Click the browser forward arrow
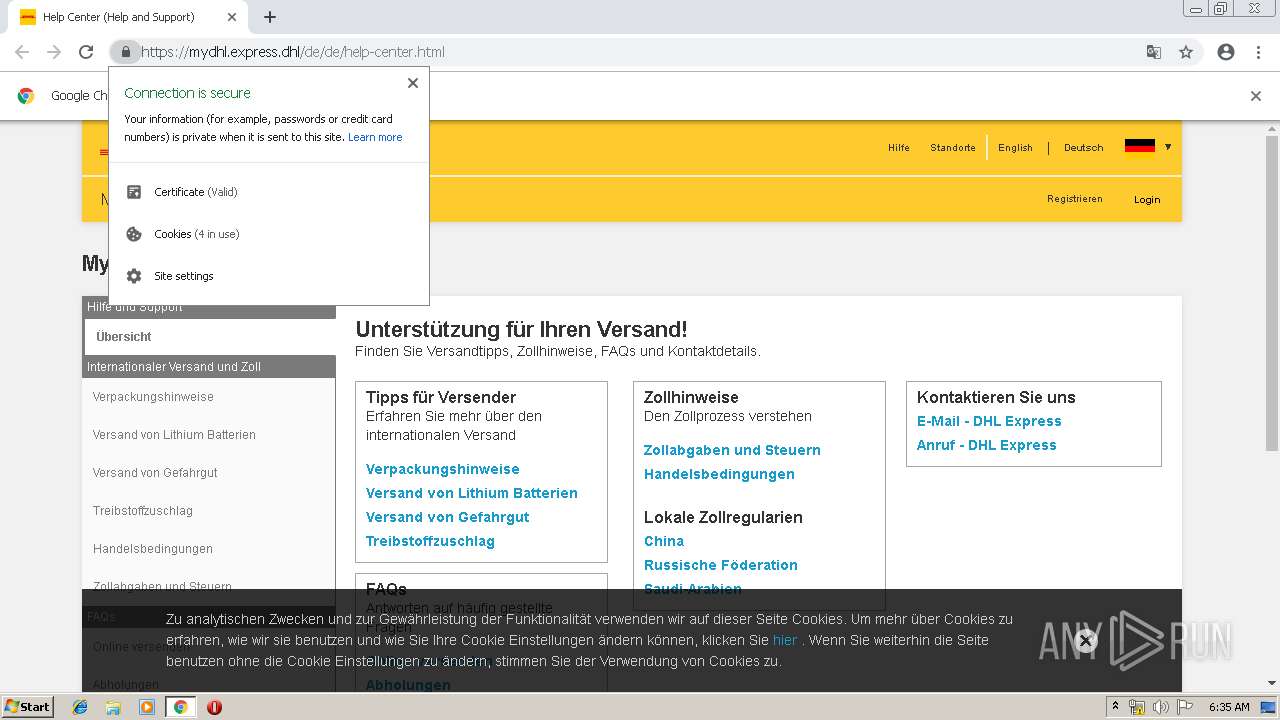Viewport: 1280px width, 720px height. (x=54, y=52)
